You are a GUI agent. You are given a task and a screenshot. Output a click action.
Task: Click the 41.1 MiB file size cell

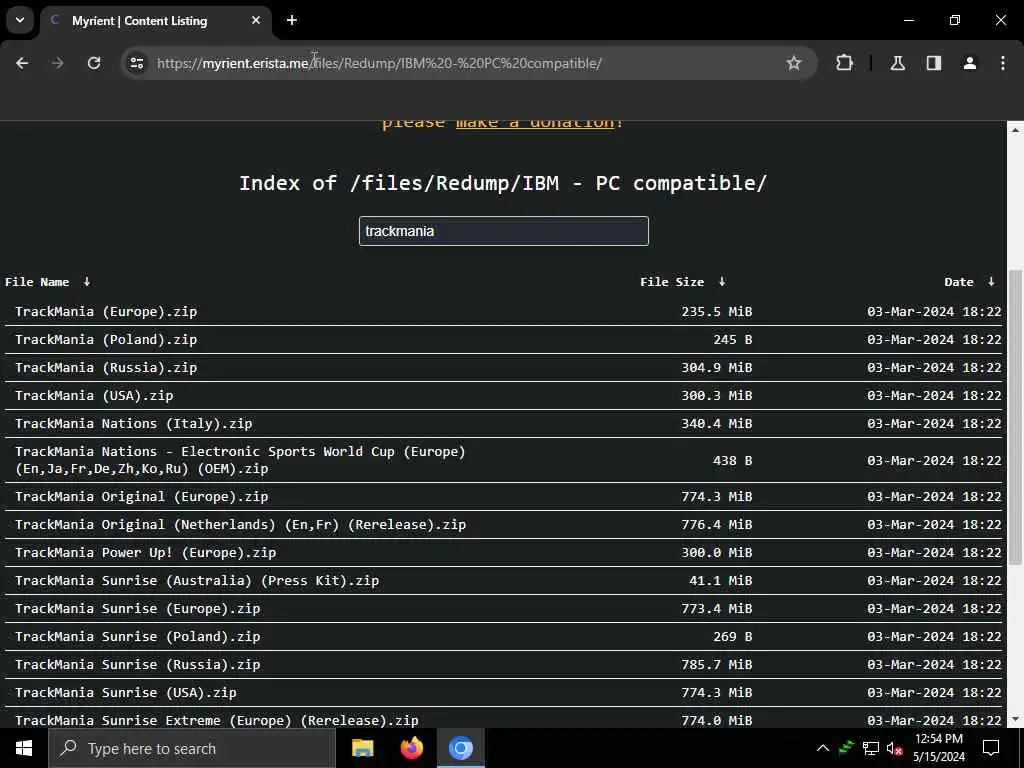point(720,581)
